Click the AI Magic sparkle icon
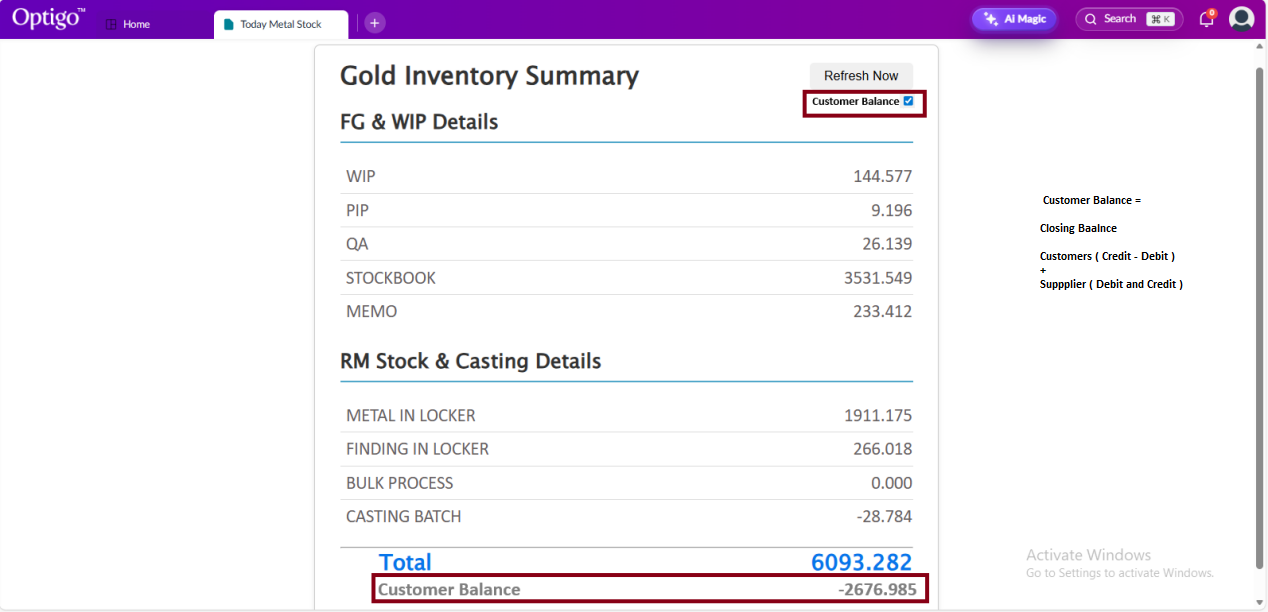 (x=991, y=19)
